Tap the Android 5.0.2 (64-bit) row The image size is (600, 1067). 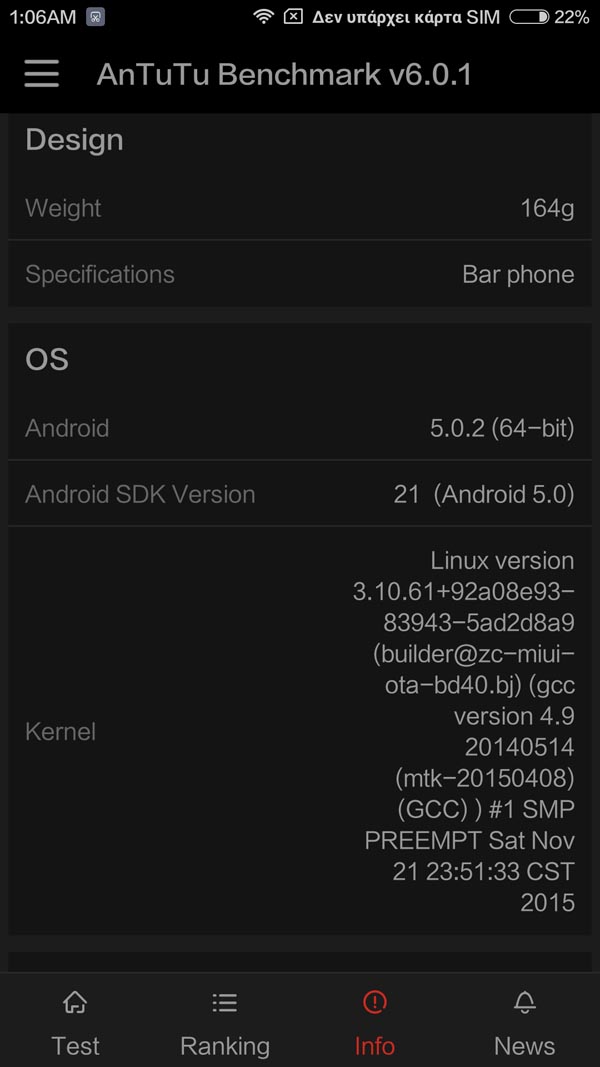[x=300, y=428]
